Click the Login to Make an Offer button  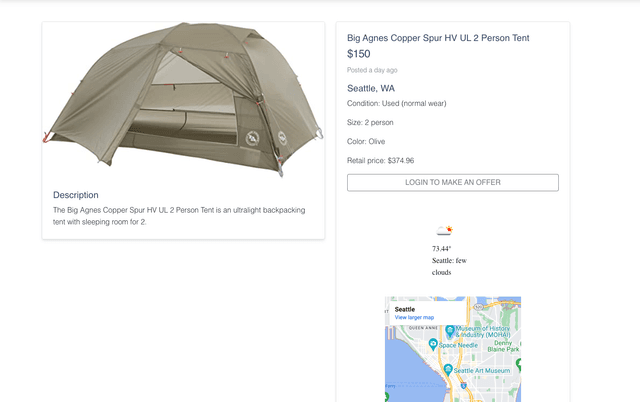click(452, 182)
